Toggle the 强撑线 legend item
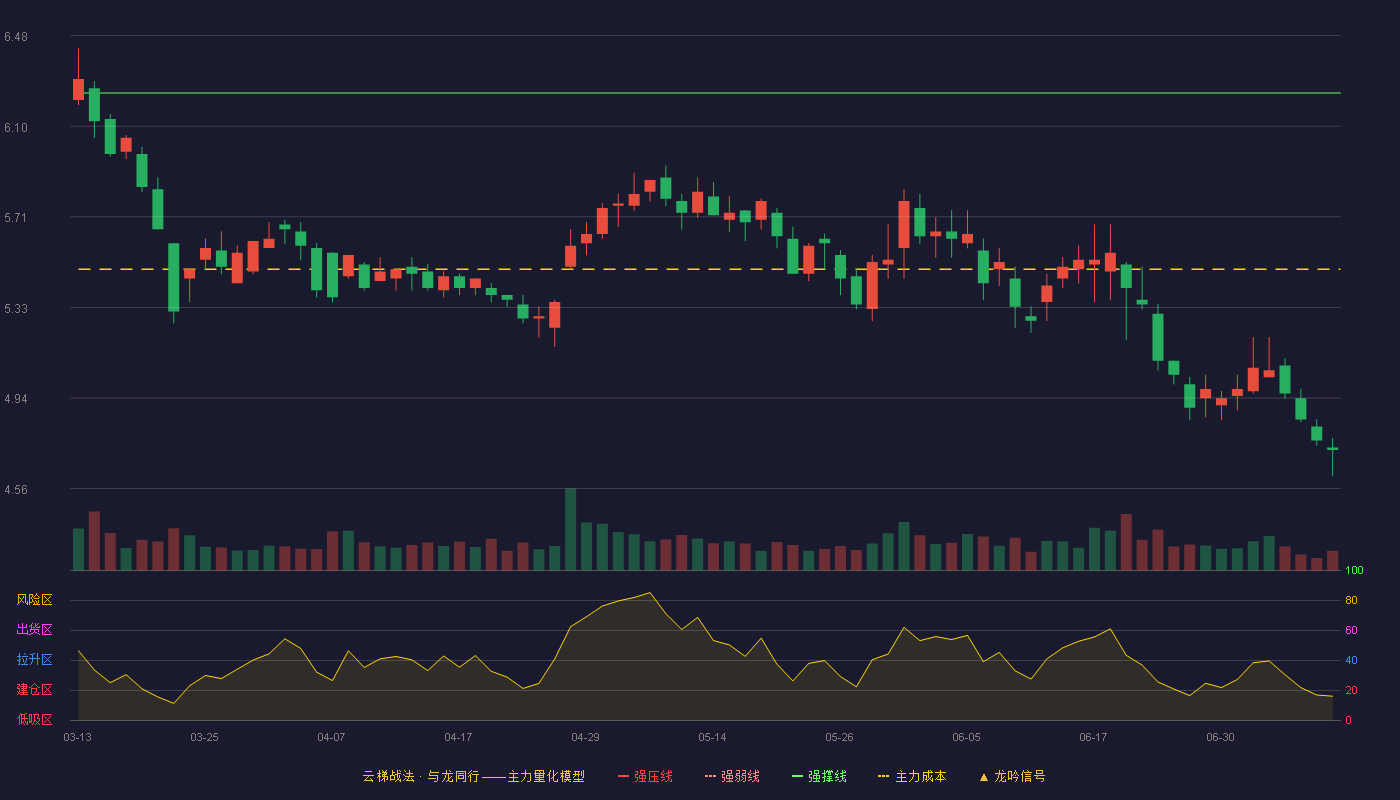Screen dimensions: 1400x800 (x=819, y=776)
